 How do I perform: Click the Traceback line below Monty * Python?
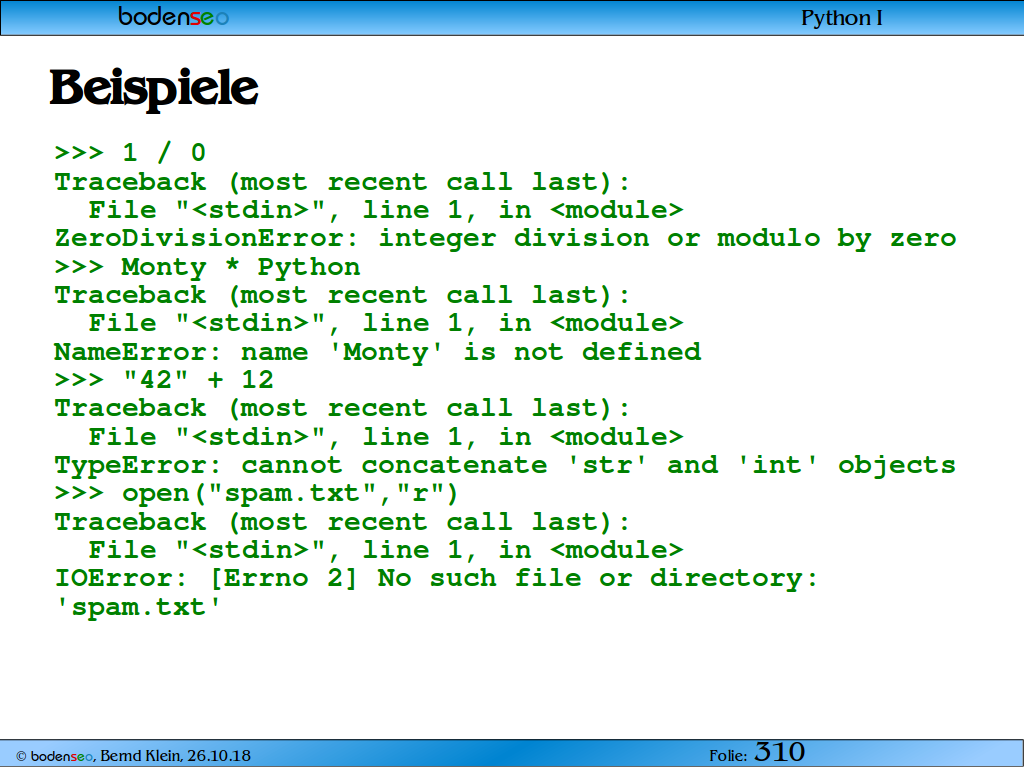point(342,295)
